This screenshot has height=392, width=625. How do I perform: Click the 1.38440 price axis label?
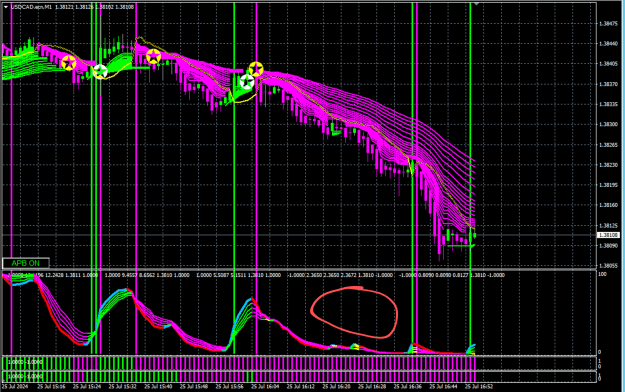pos(608,44)
